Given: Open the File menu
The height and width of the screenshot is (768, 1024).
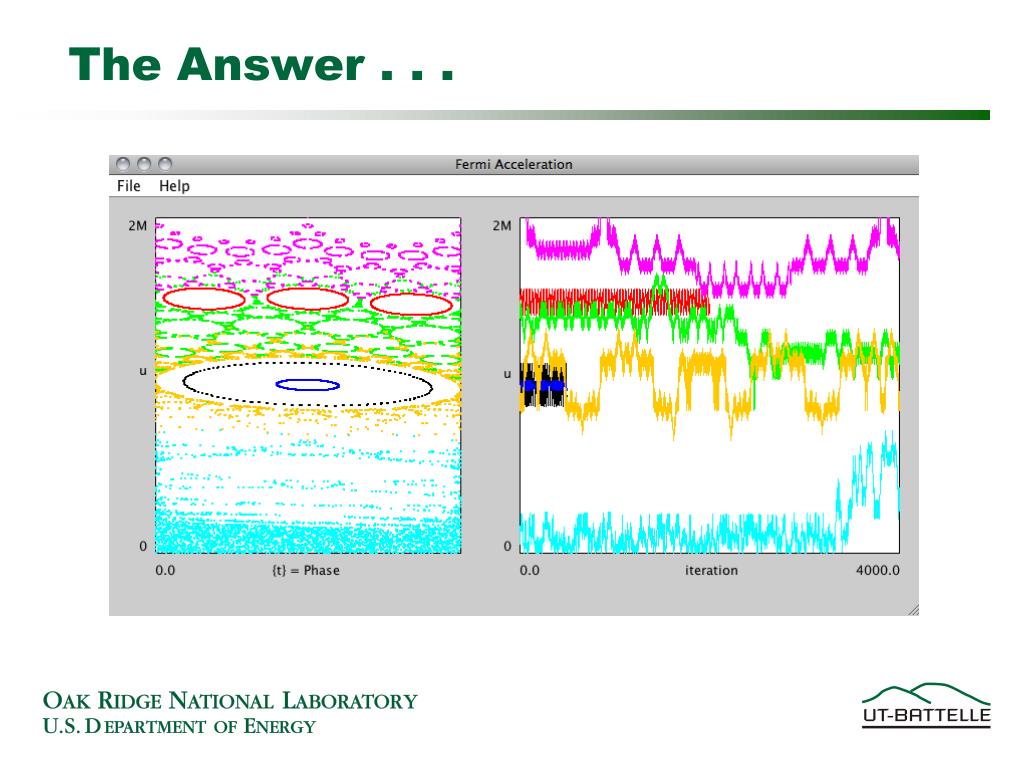Looking at the screenshot, I should [x=129, y=186].
